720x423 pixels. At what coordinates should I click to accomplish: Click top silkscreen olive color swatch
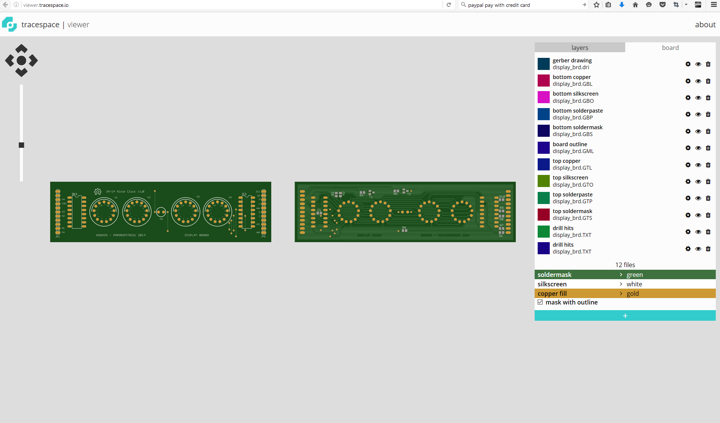click(544, 181)
